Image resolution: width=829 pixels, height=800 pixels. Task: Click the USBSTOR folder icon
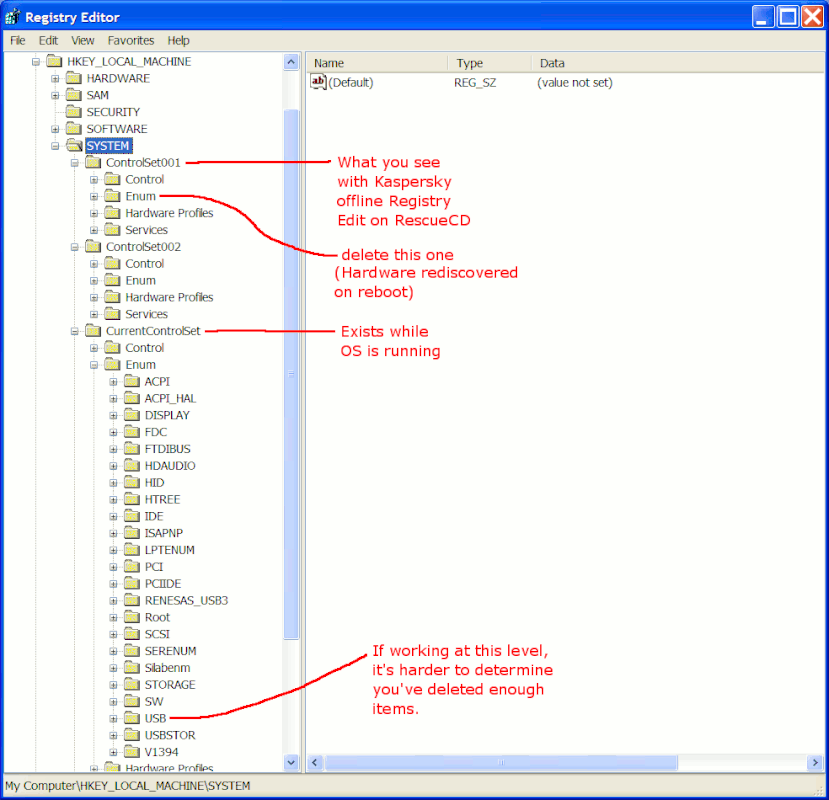(132, 735)
